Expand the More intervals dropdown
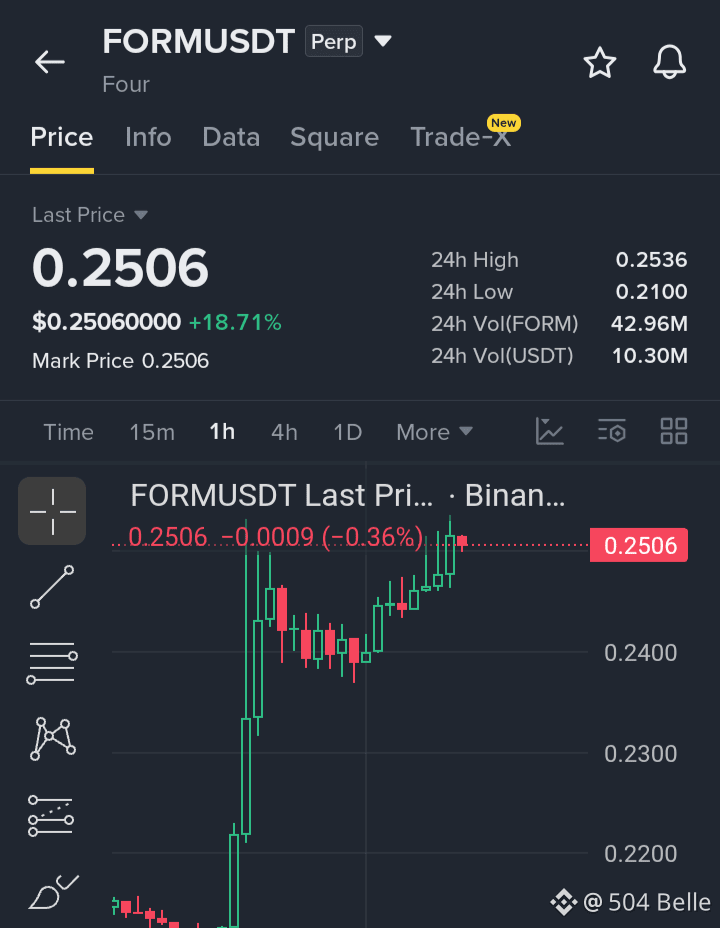720x928 pixels. click(435, 432)
